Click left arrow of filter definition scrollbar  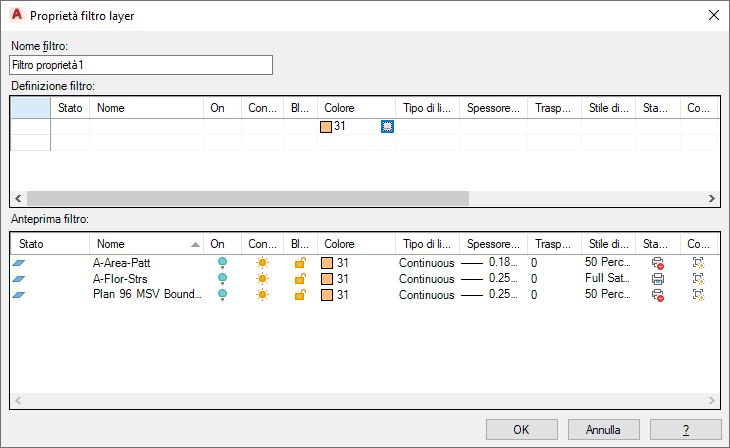click(18, 198)
